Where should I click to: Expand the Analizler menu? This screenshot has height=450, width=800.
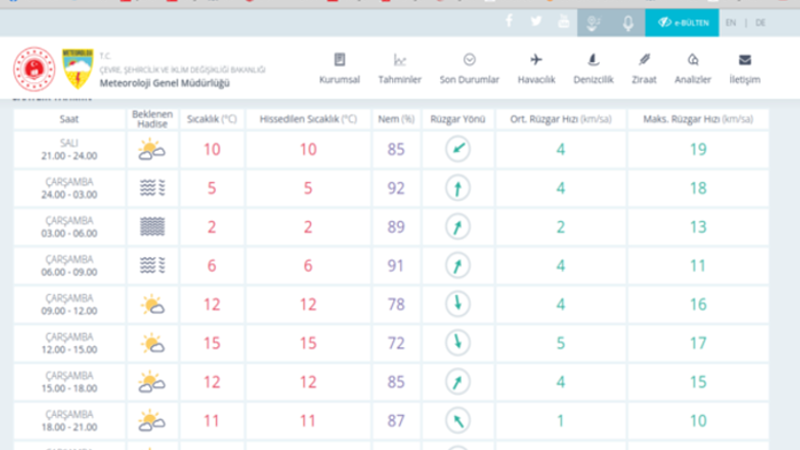point(692,69)
